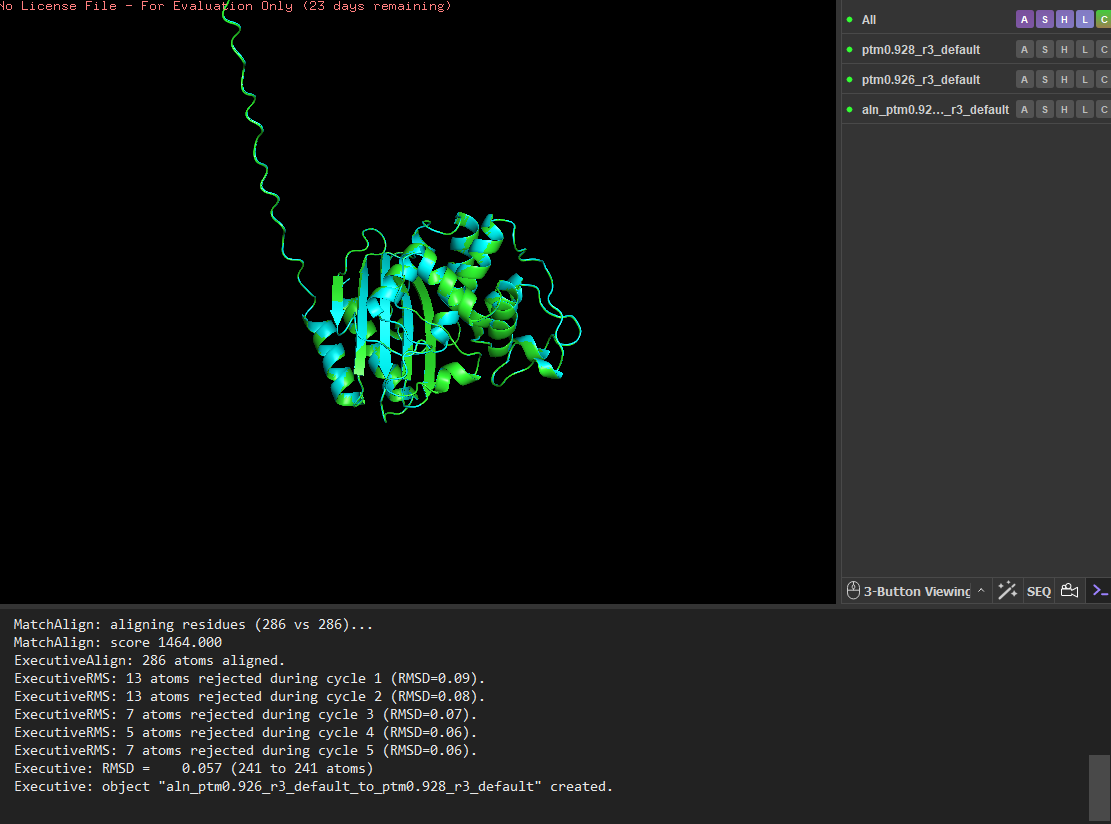Click the ptm0.928_r3_default object name
Screen dimensions: 1111x824
(920, 50)
